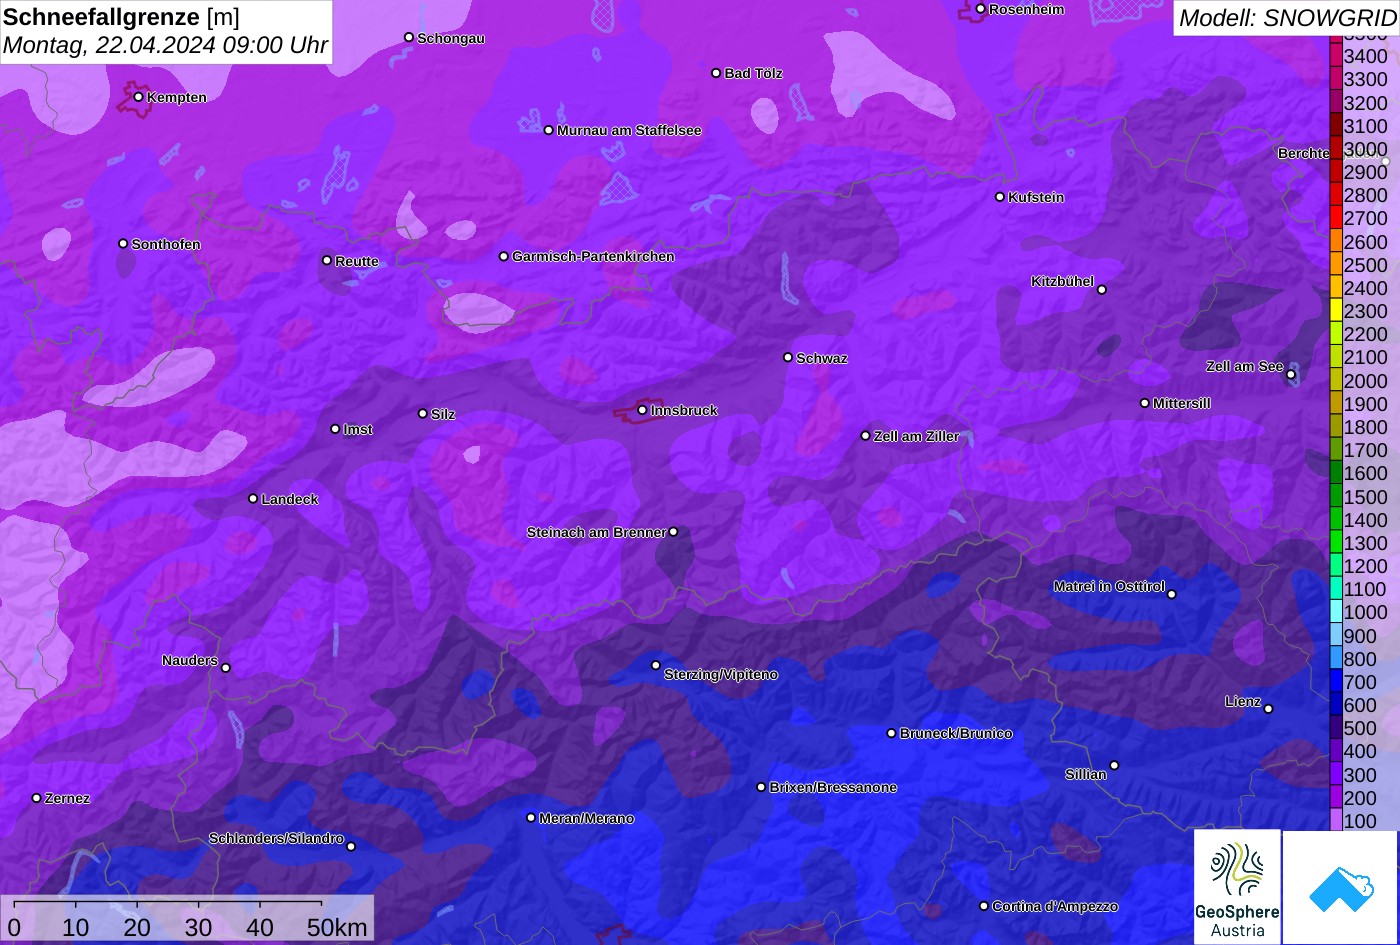
Task: Click the Zell am See marker
Action: click(1291, 375)
